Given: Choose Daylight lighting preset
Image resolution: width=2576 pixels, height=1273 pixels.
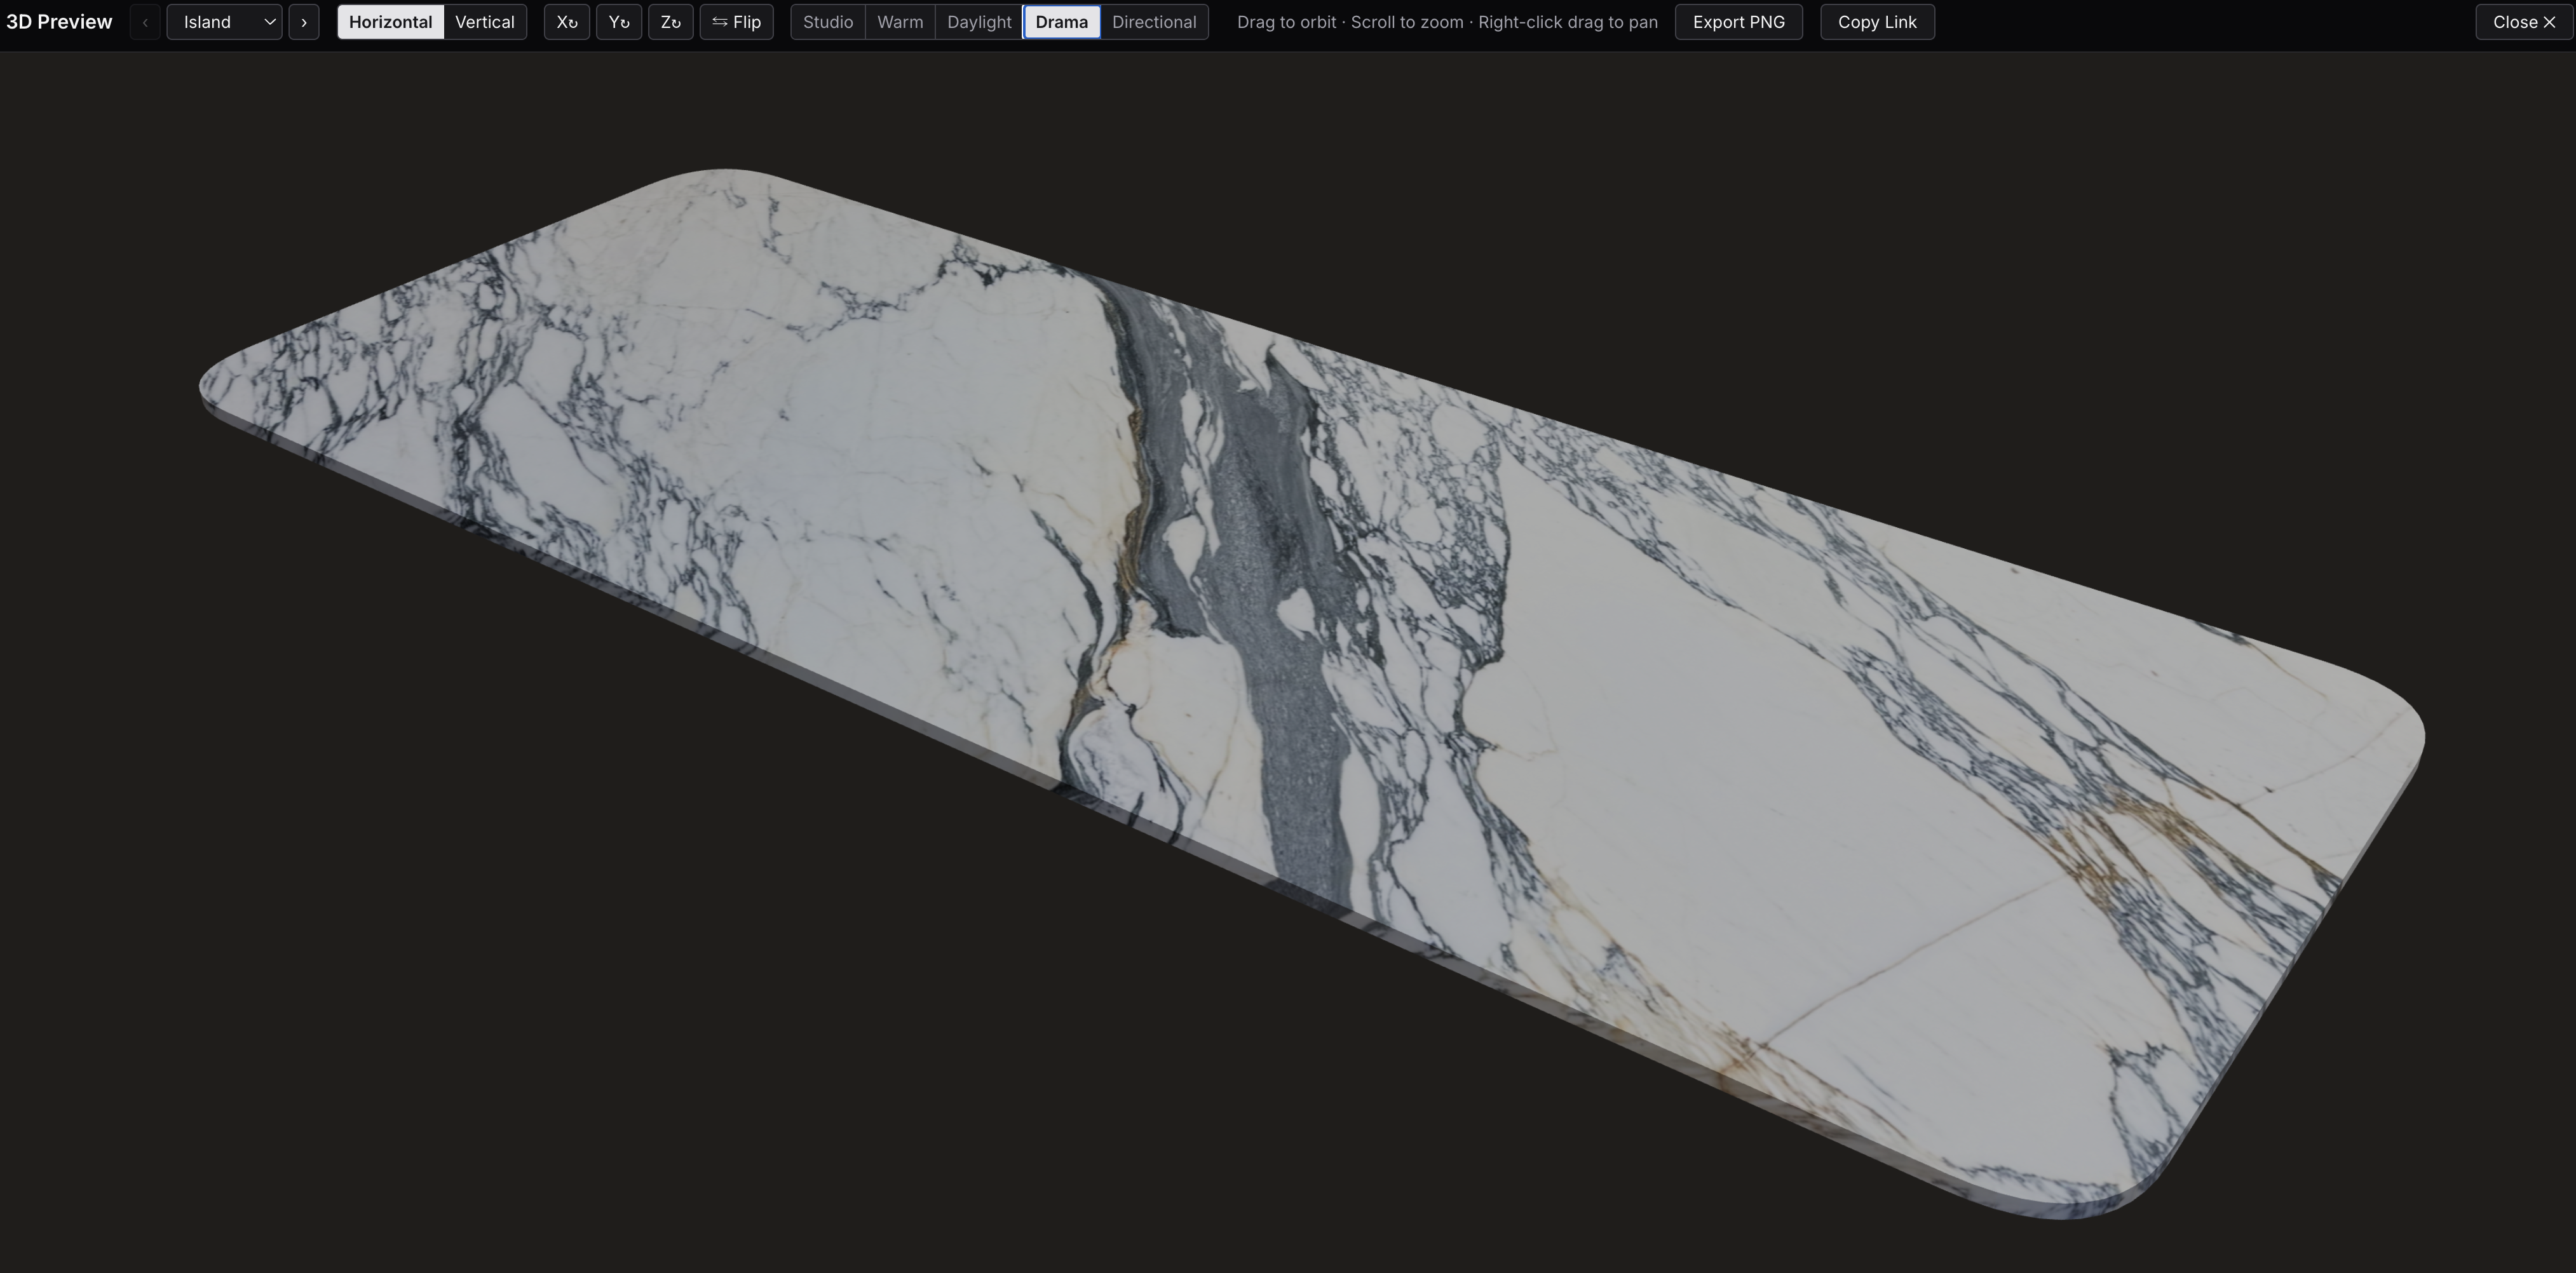Looking at the screenshot, I should 979,22.
